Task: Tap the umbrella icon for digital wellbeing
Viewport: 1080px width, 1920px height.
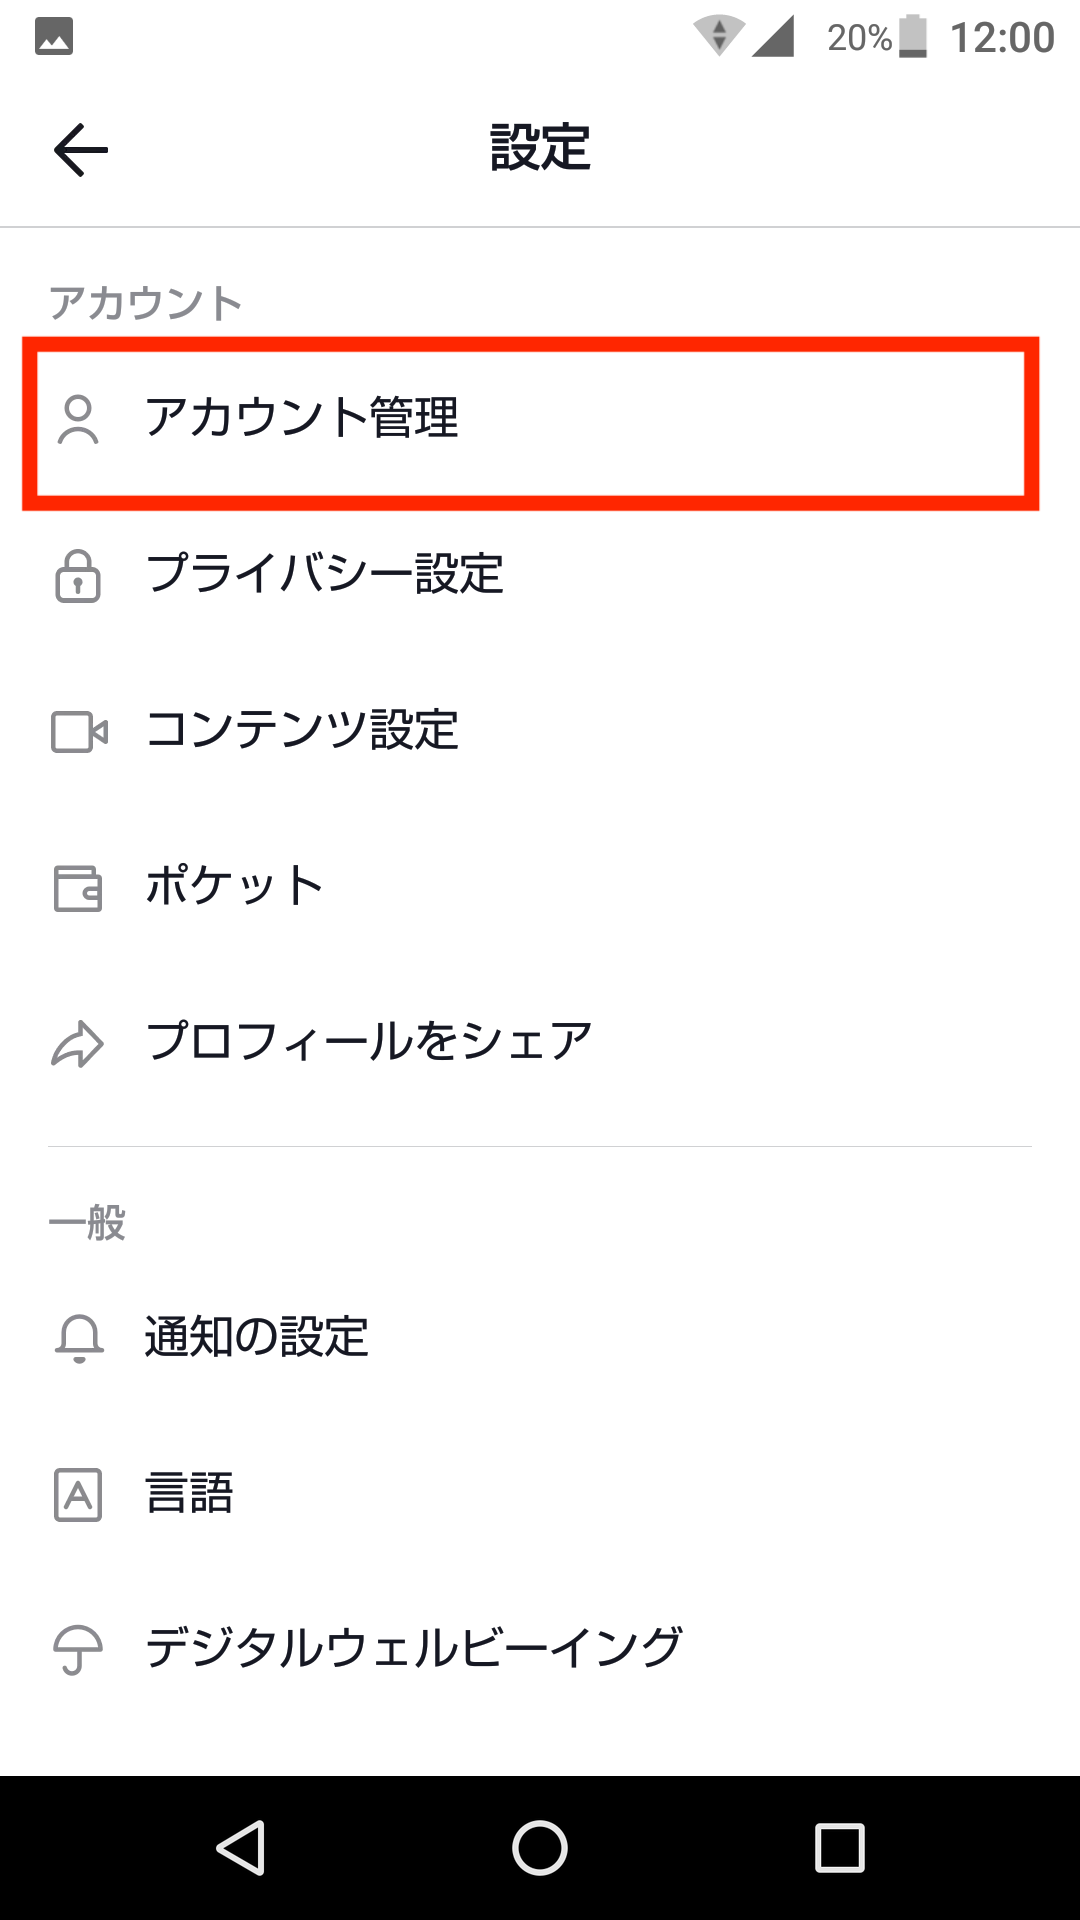Action: (x=78, y=1650)
